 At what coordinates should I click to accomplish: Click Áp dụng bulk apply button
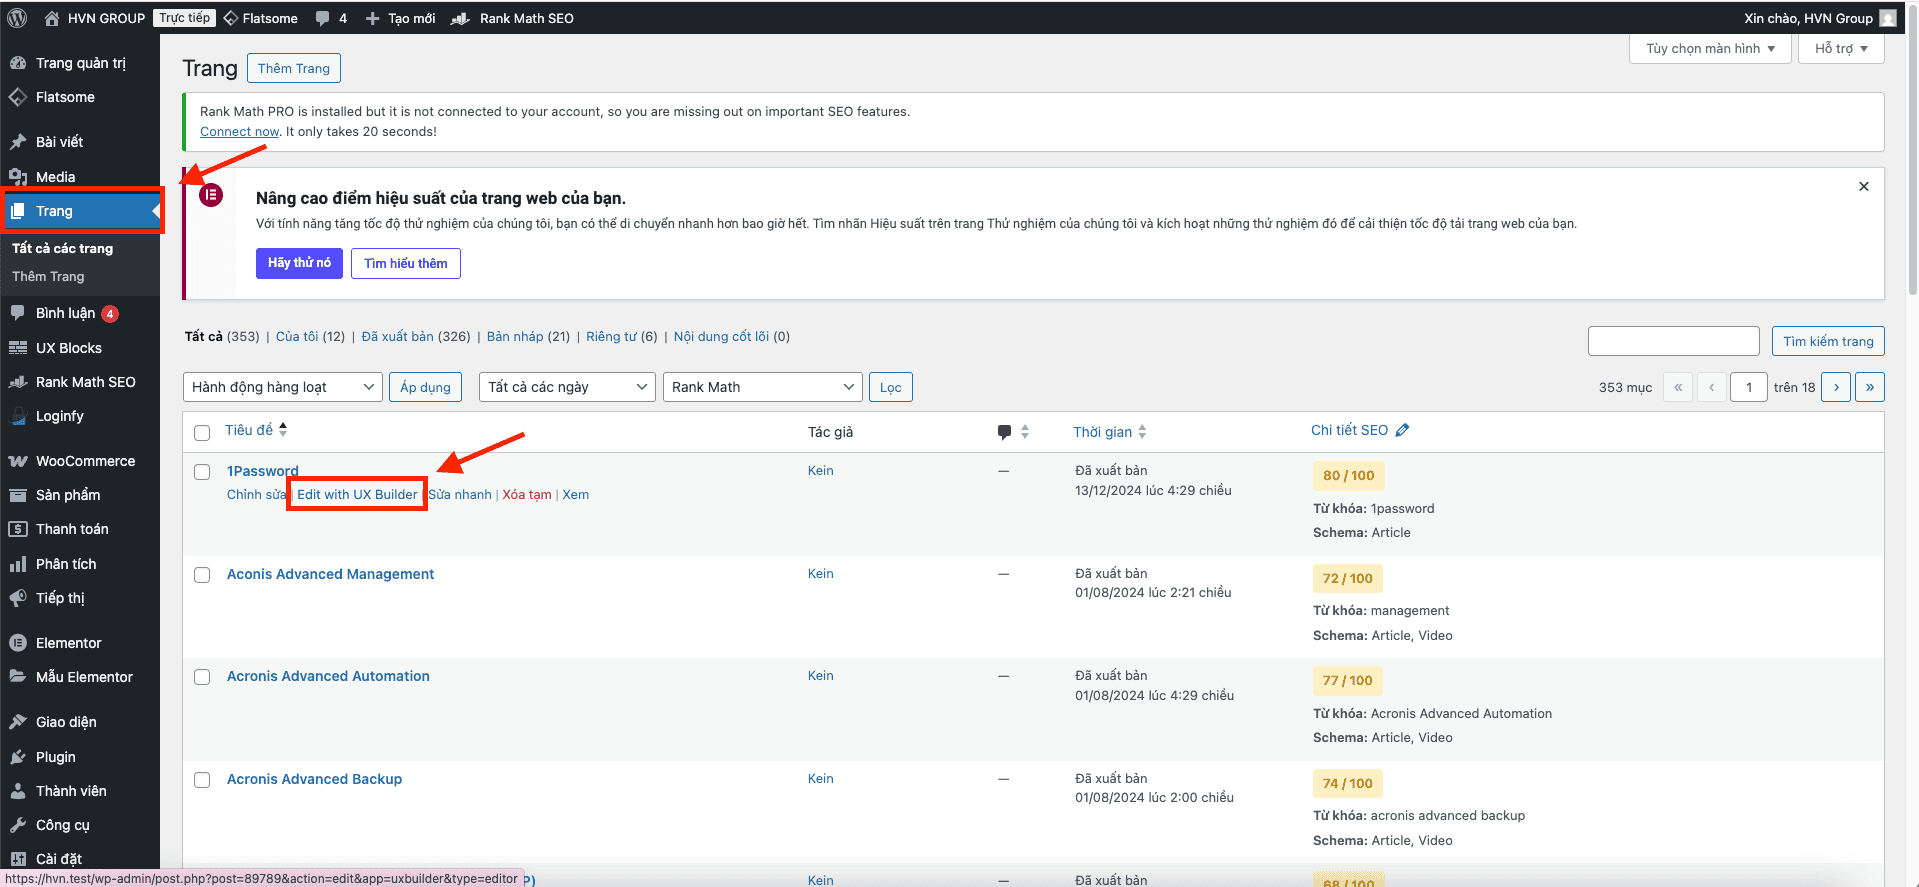coord(425,387)
